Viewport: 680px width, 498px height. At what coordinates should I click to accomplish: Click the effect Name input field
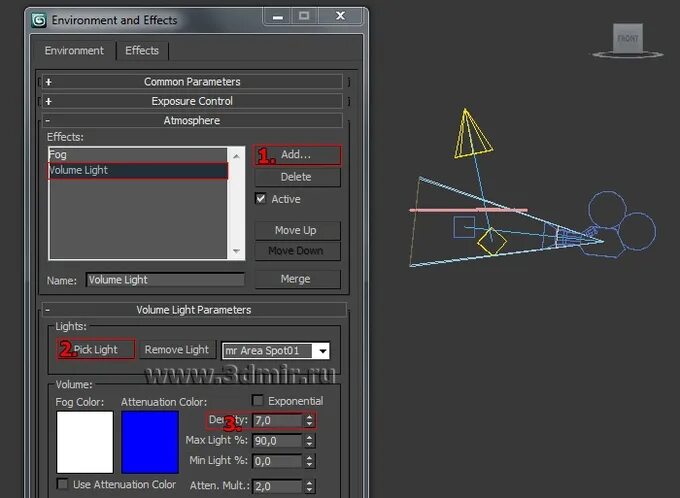pyautogui.click(x=165, y=280)
